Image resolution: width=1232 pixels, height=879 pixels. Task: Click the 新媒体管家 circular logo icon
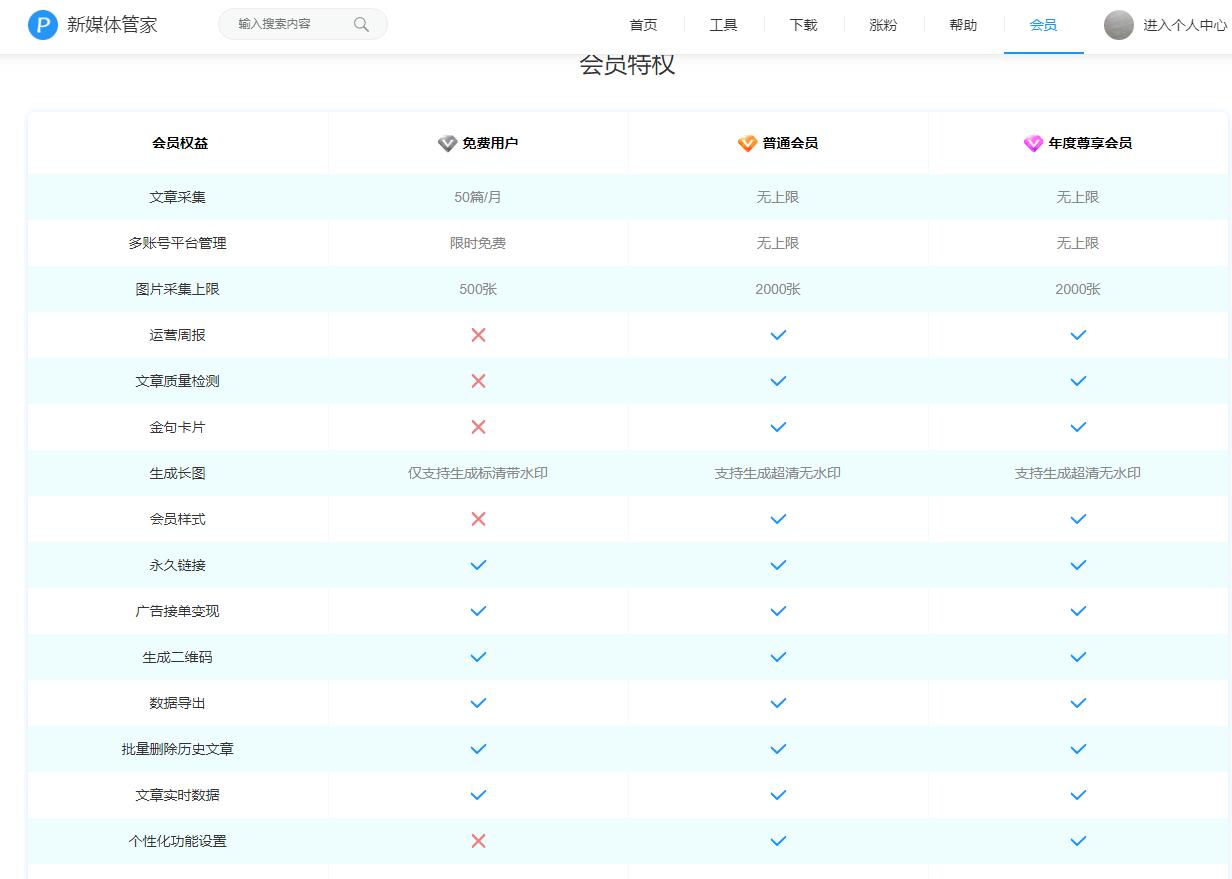click(41, 24)
